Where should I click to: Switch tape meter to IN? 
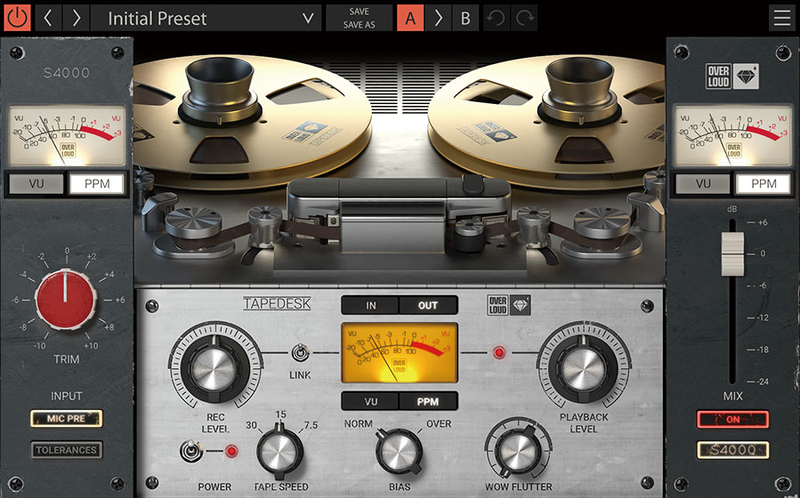[x=371, y=305]
